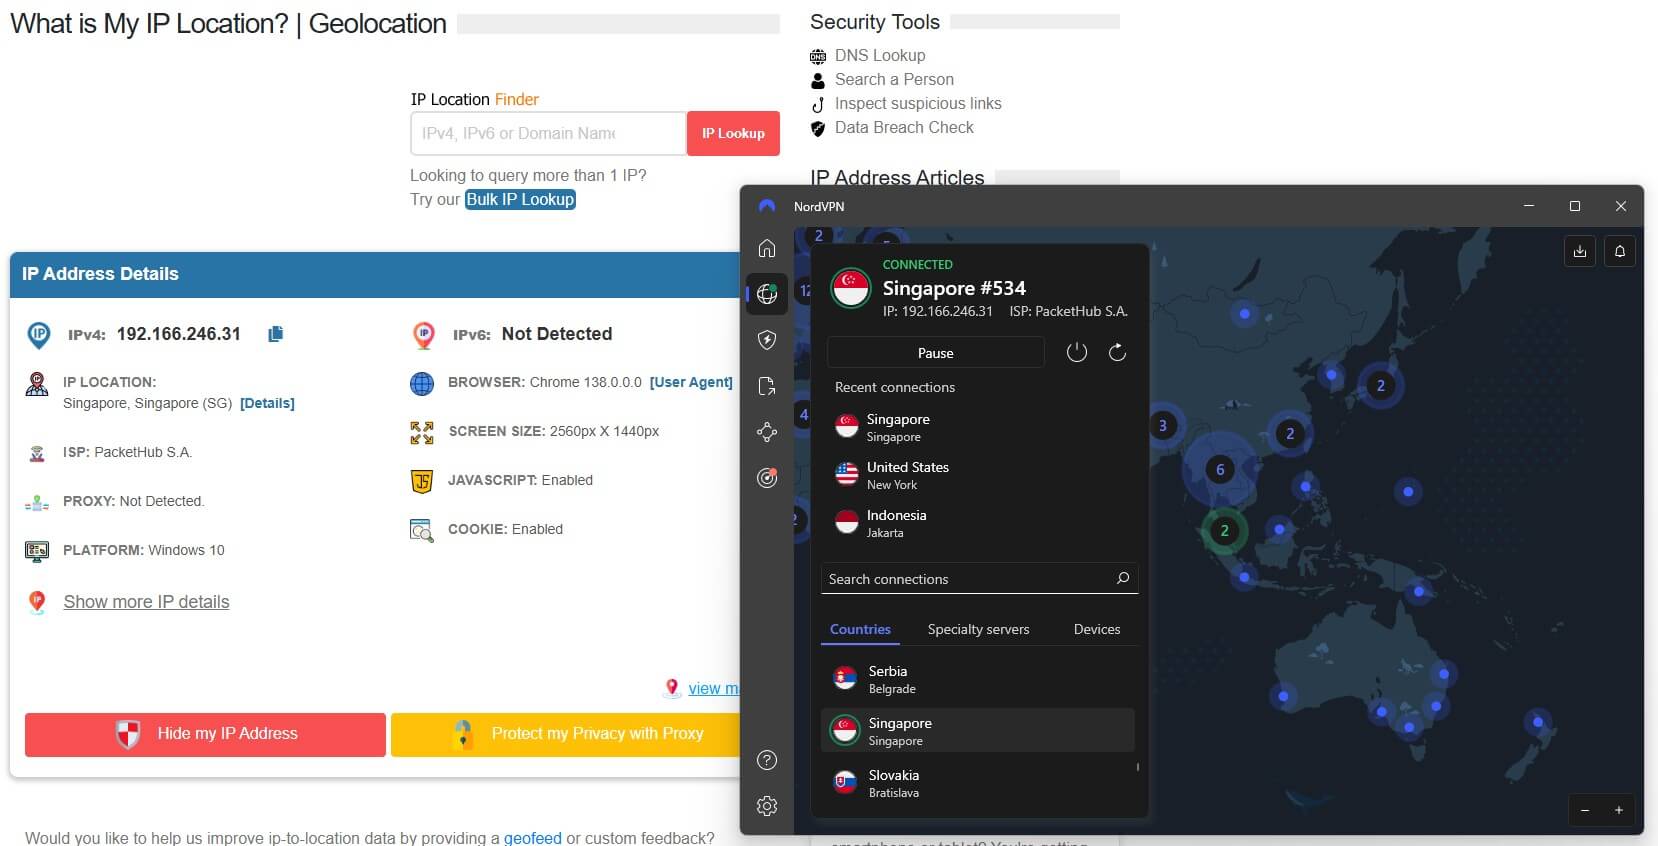Click the green Singapore cluster marker on map

[x=1224, y=531]
